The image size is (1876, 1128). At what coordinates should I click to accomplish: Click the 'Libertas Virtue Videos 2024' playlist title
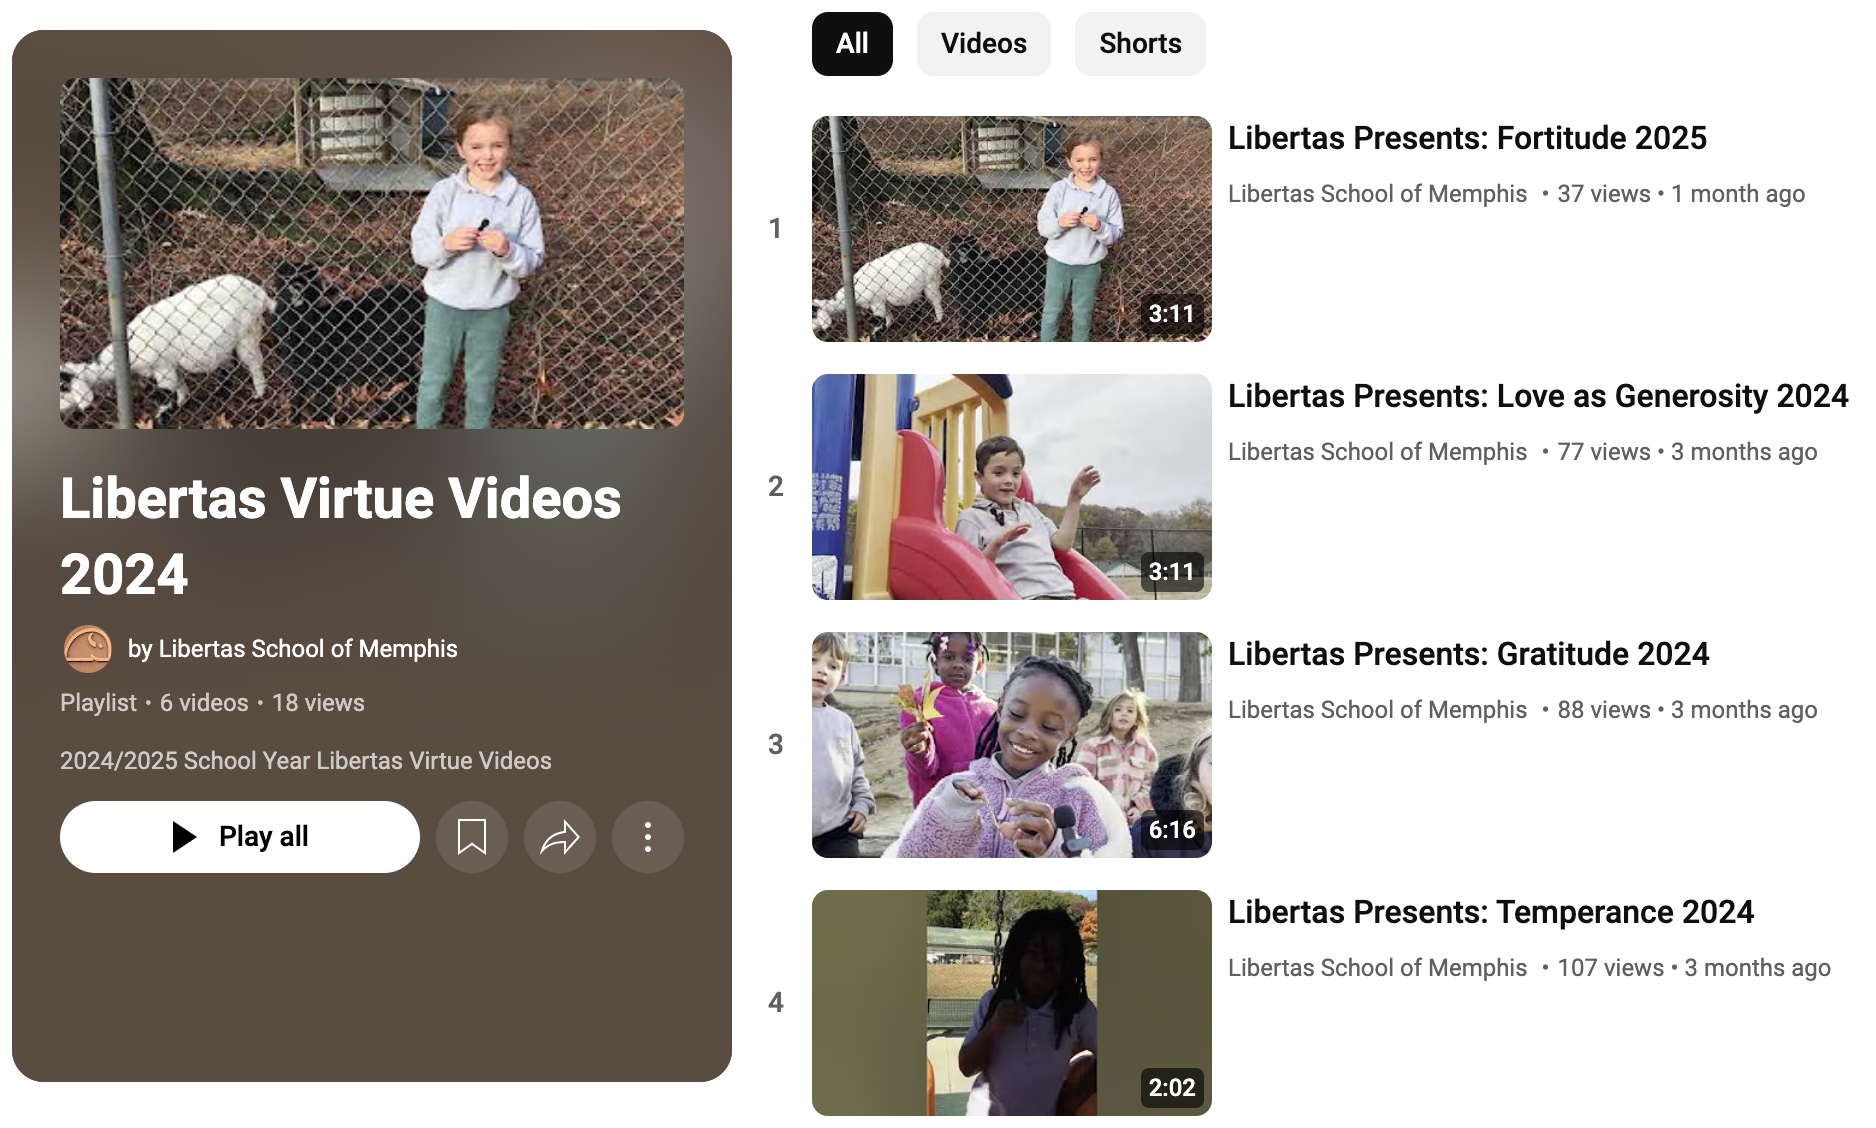340,536
